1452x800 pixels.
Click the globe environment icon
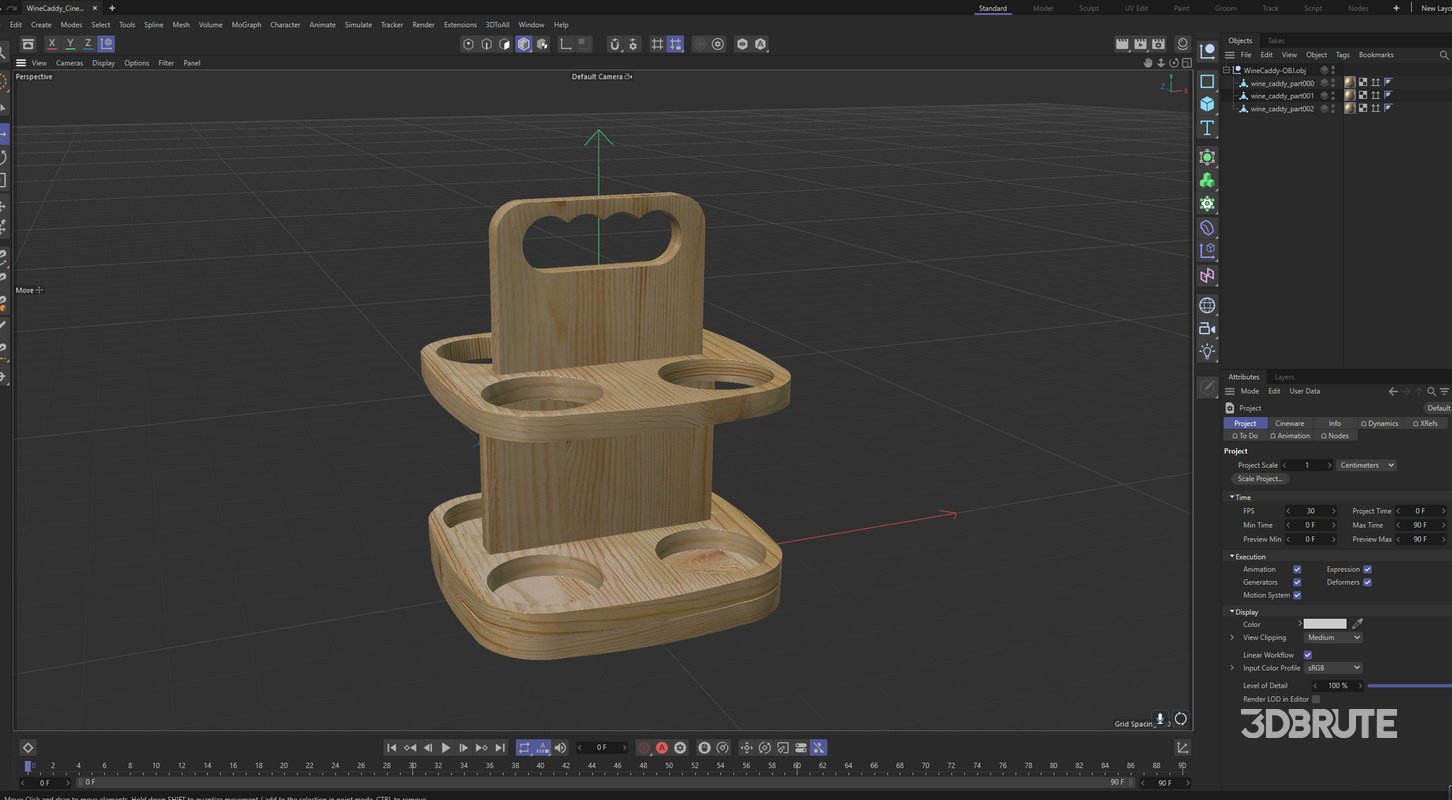pyautogui.click(x=1207, y=303)
